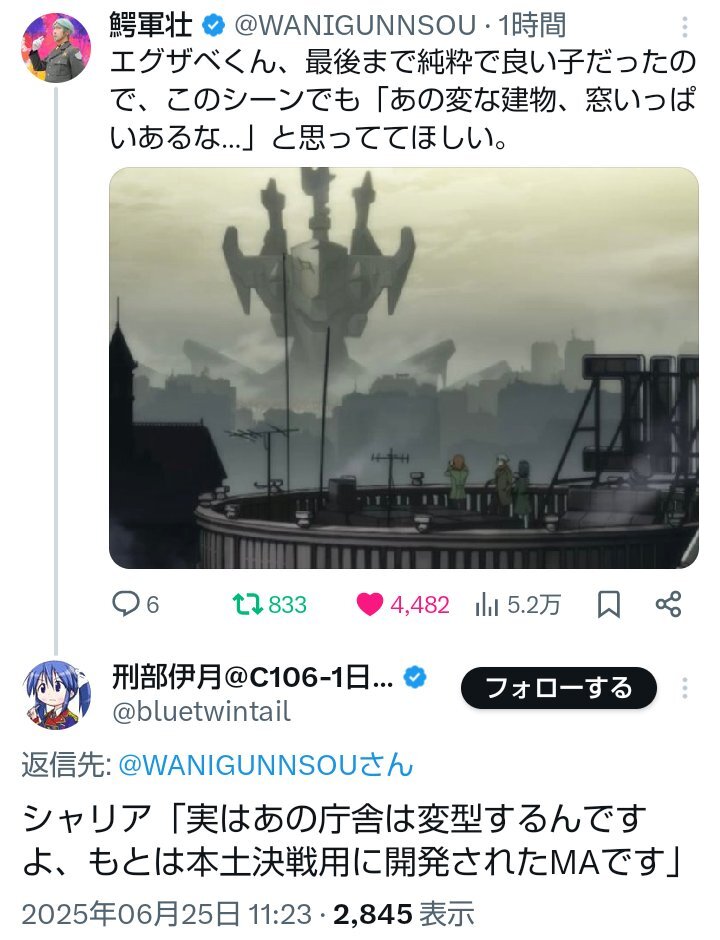
Task: Open the @WANIGUNNSOUさん reply-to link
Action: point(266,766)
